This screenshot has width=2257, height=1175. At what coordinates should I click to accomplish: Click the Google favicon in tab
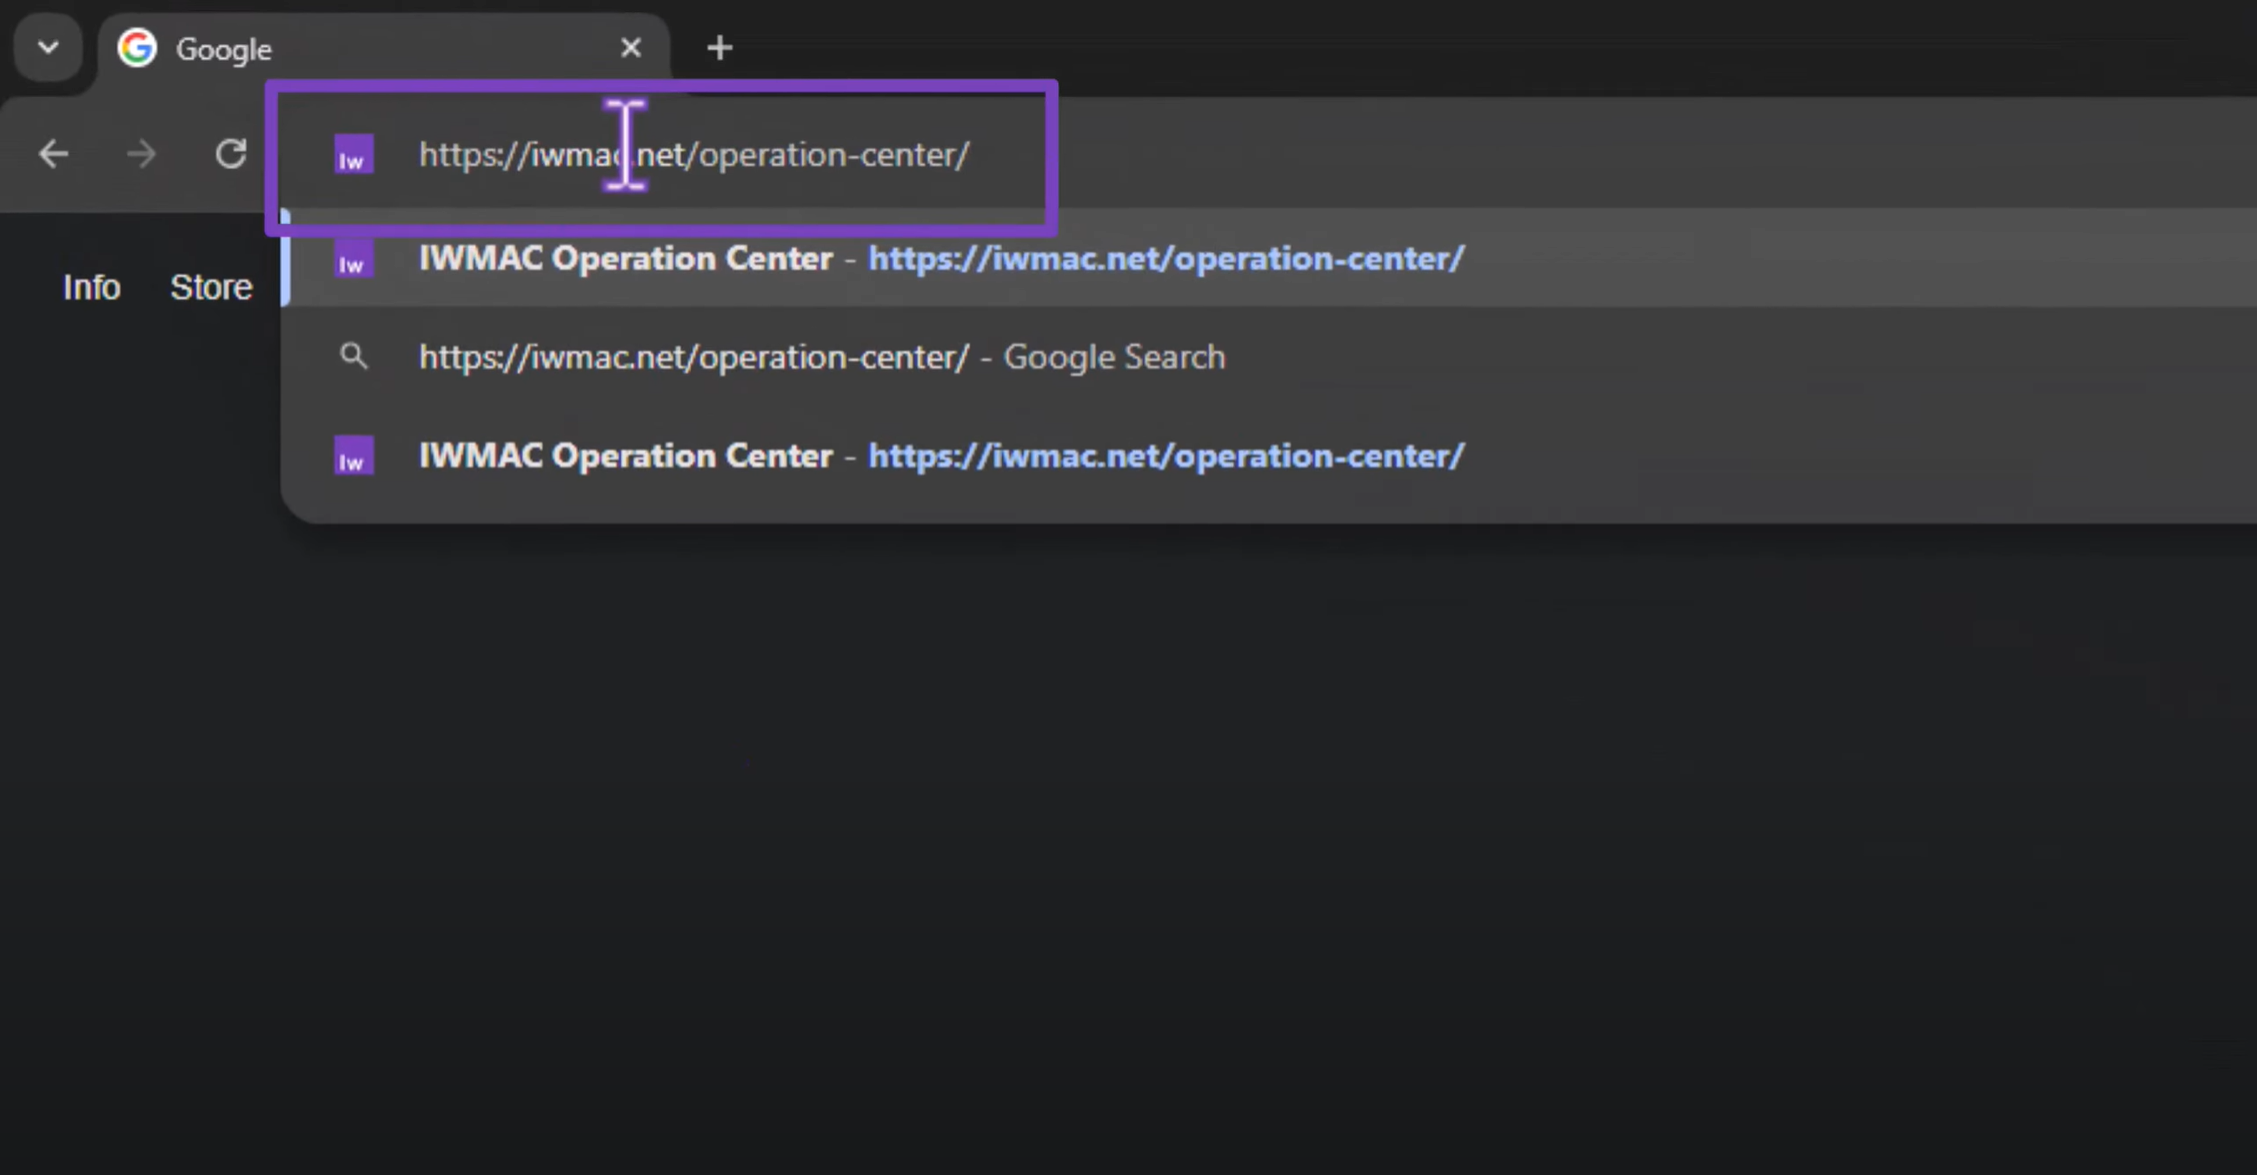(x=137, y=48)
